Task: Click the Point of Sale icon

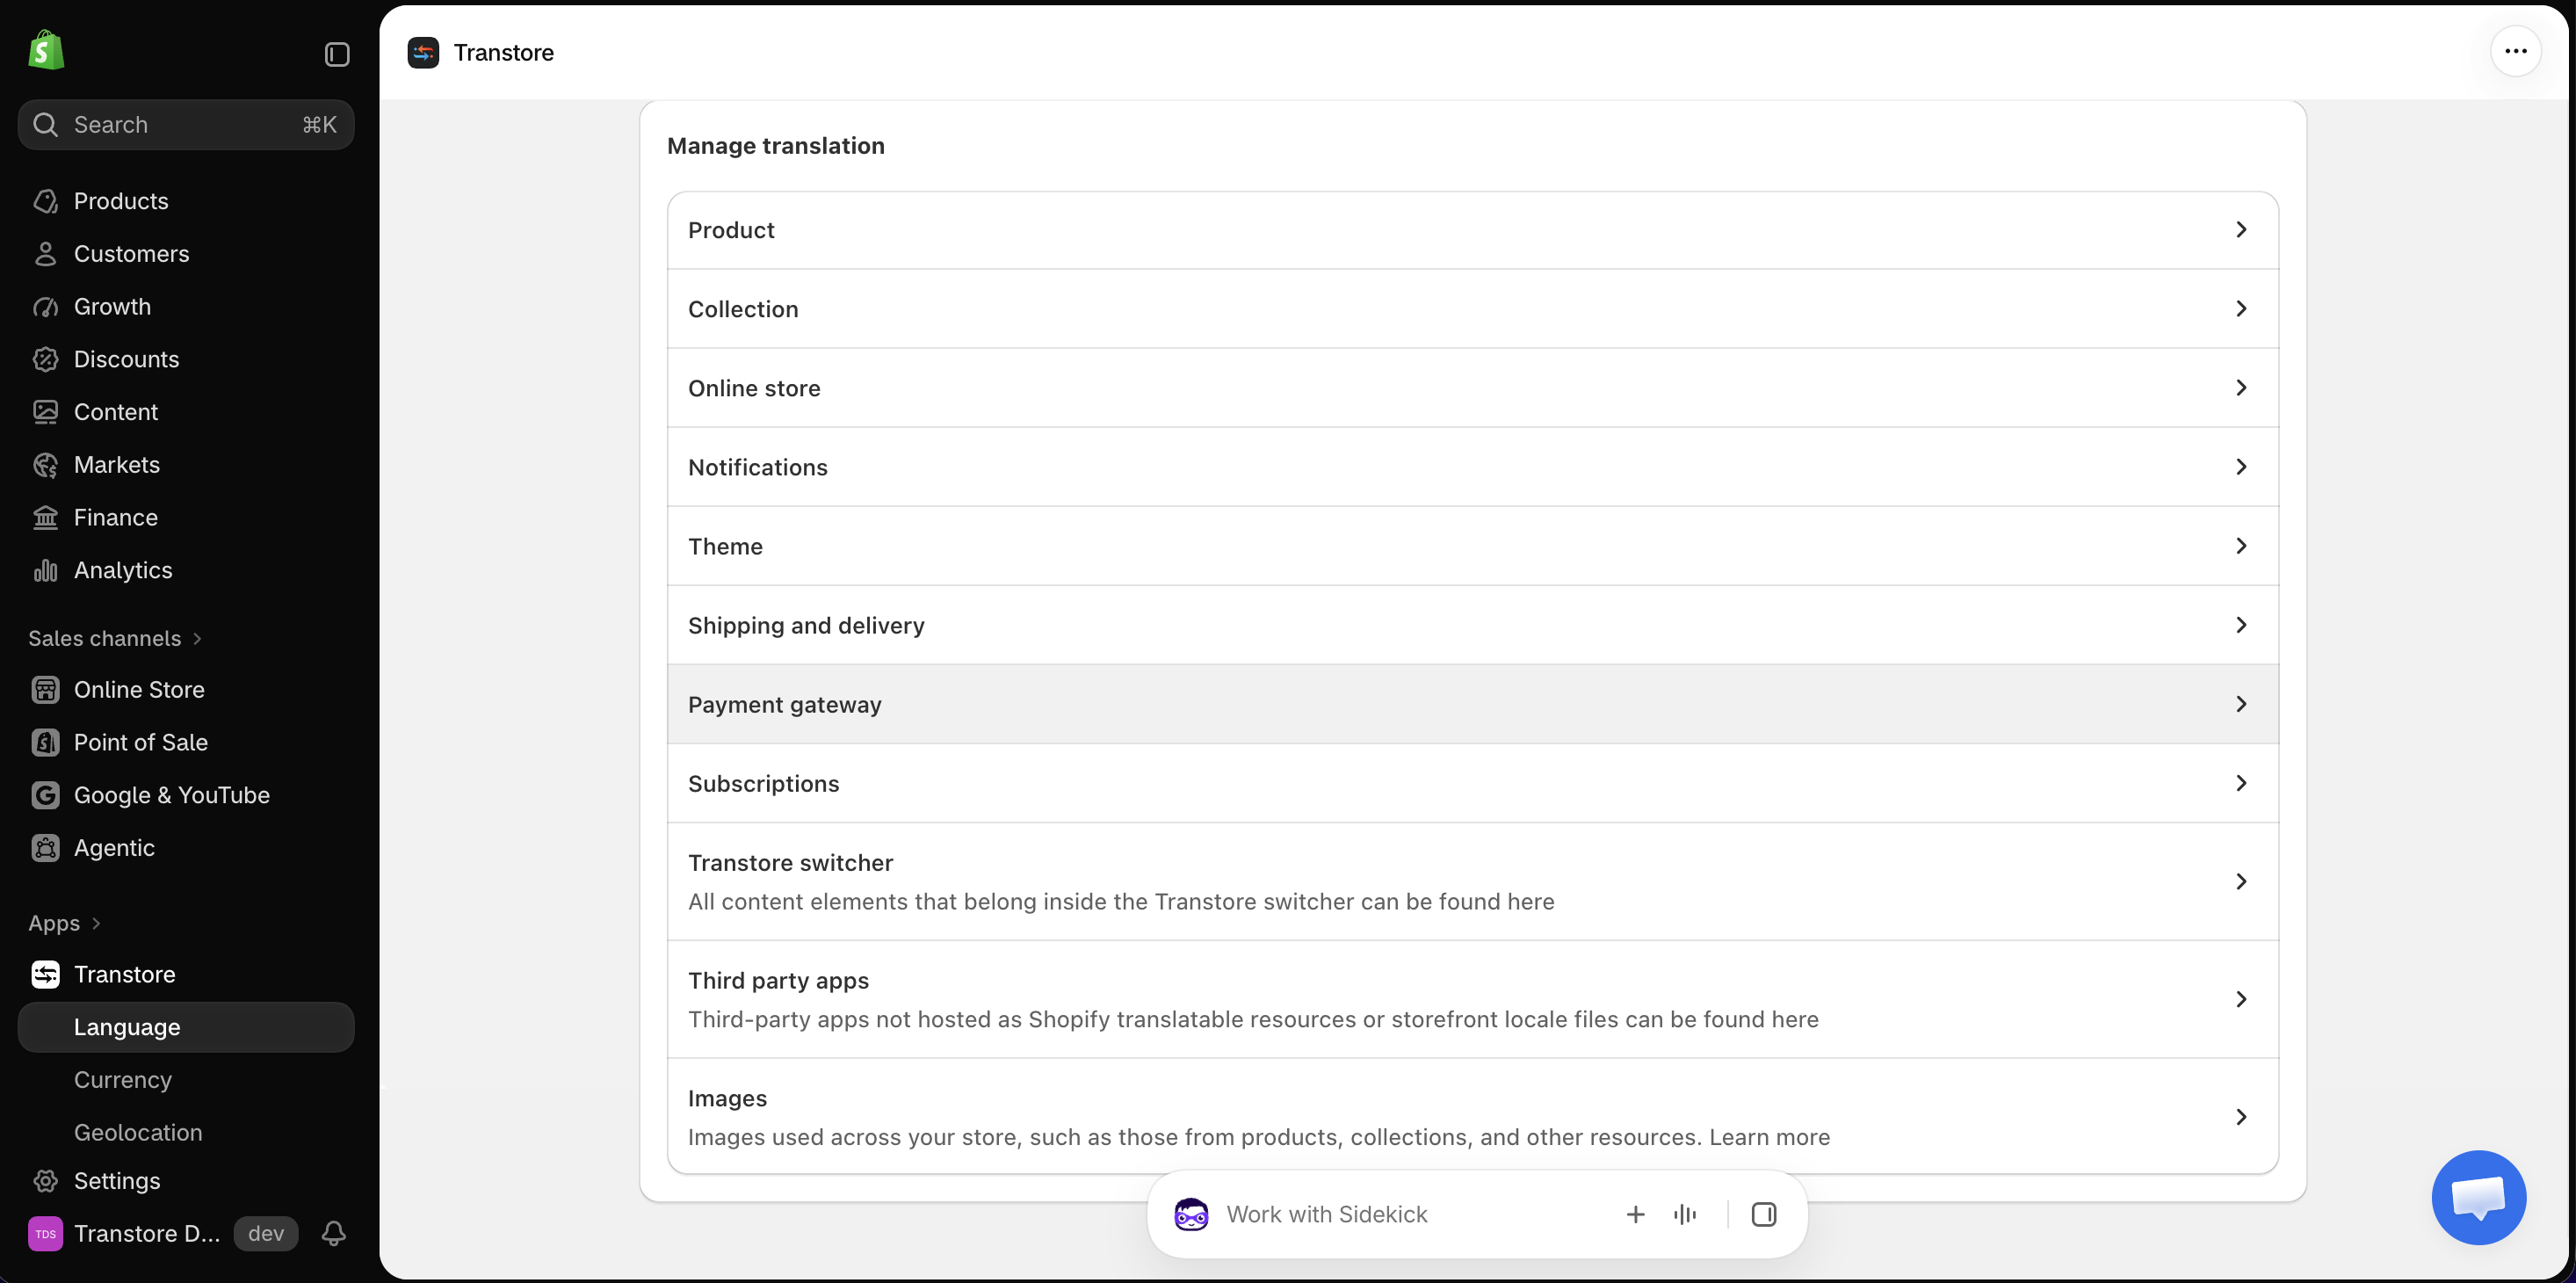Action: pos(45,742)
